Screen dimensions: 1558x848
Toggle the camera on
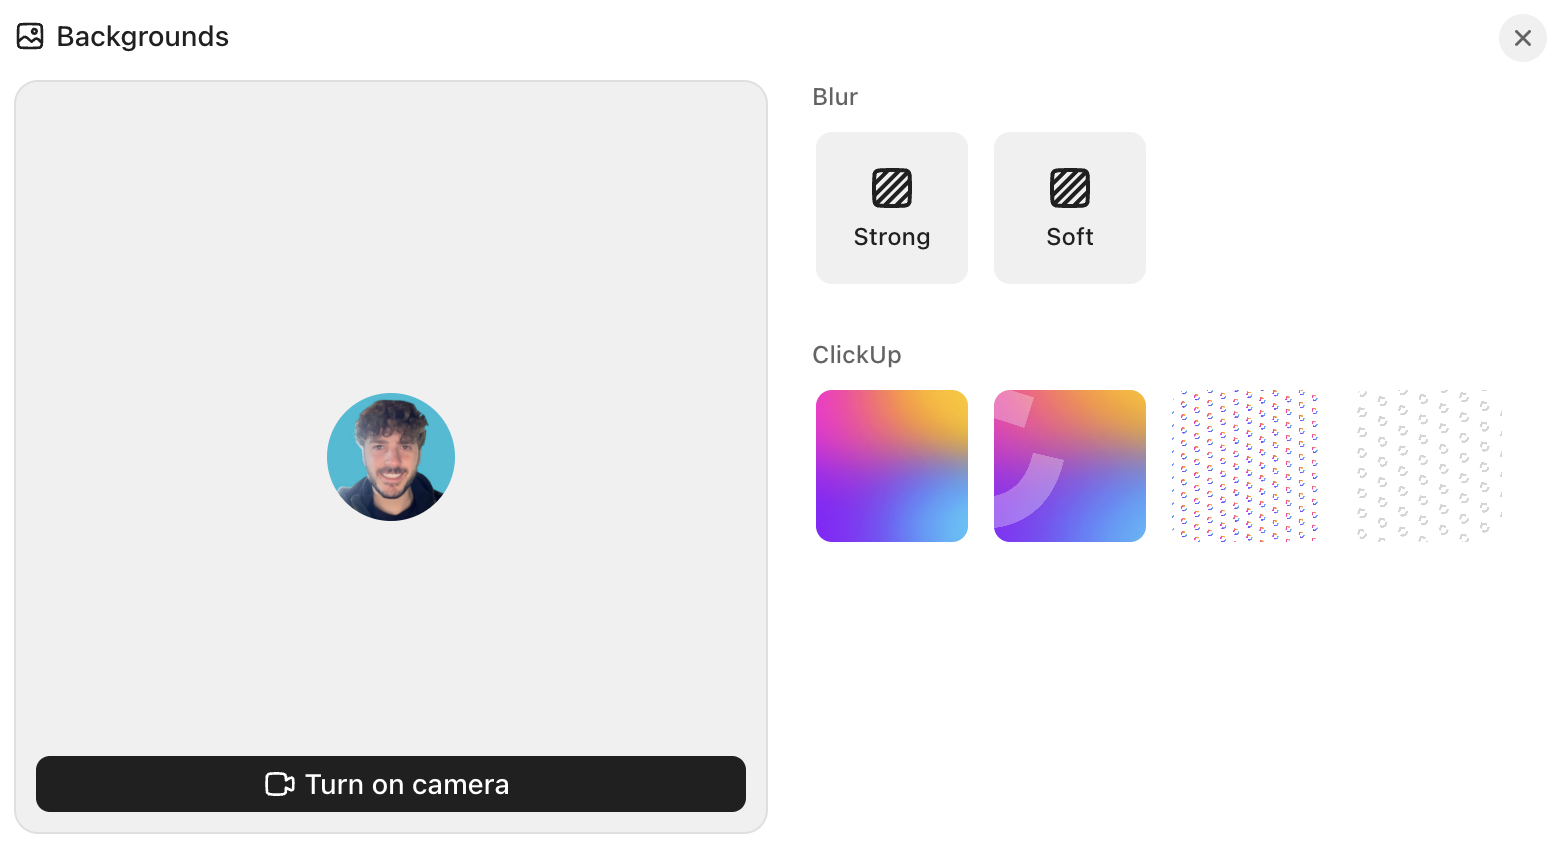tap(390, 784)
